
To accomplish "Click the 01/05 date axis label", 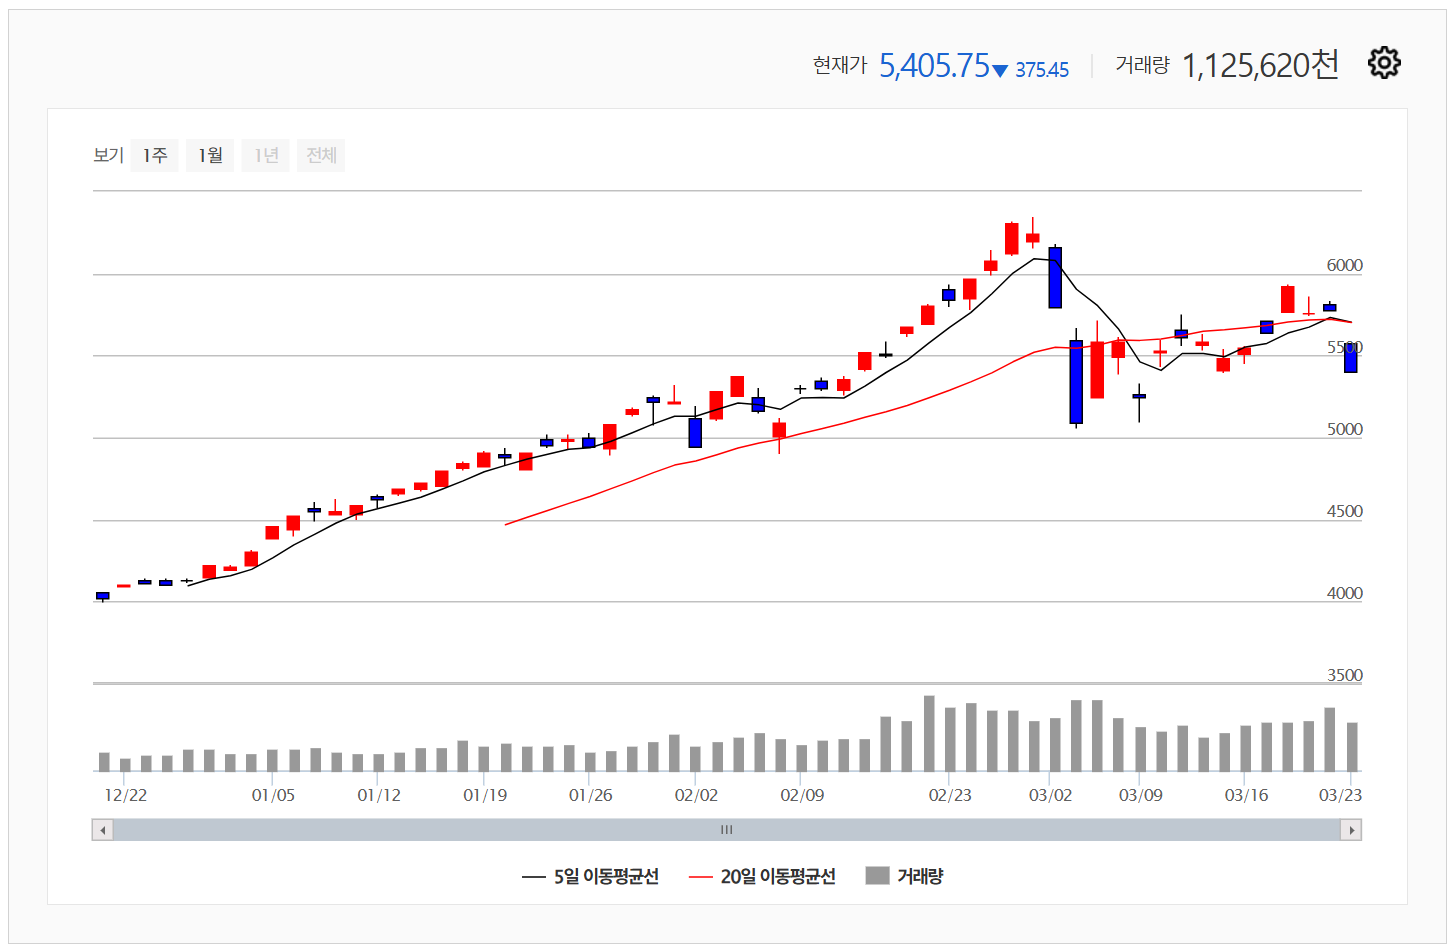I will pyautogui.click(x=273, y=795).
